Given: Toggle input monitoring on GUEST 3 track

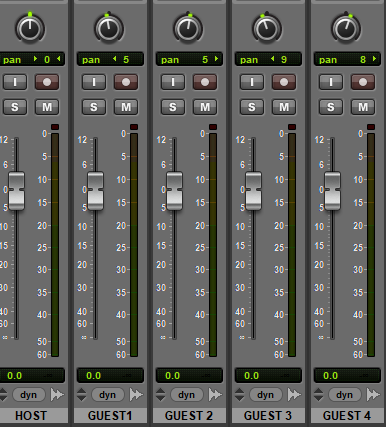Looking at the screenshot, I should coord(252,82).
